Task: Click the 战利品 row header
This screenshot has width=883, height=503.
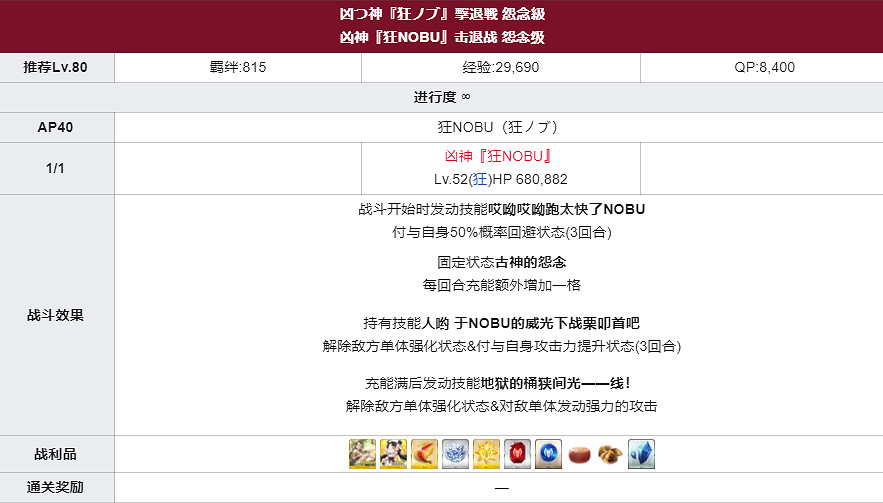Action: 57,454
